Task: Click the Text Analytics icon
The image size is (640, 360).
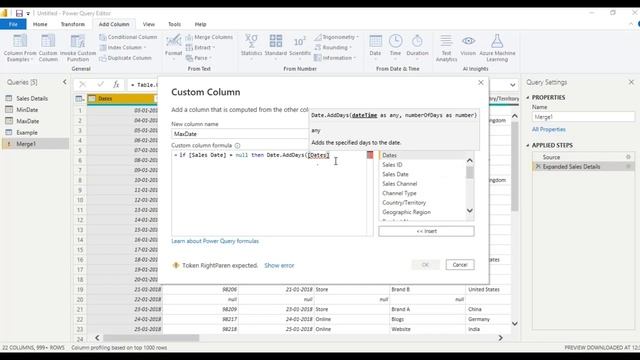Action: (446, 47)
